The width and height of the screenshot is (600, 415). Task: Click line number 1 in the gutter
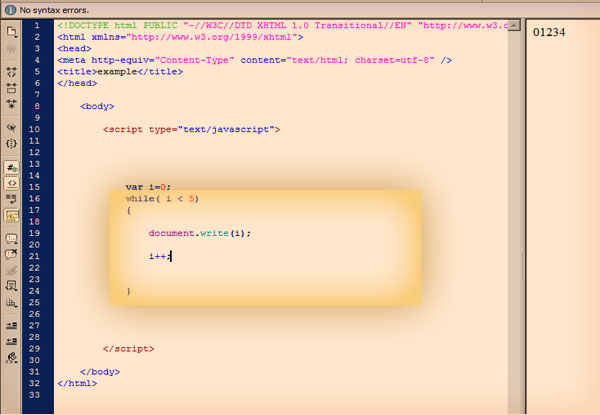point(37,26)
